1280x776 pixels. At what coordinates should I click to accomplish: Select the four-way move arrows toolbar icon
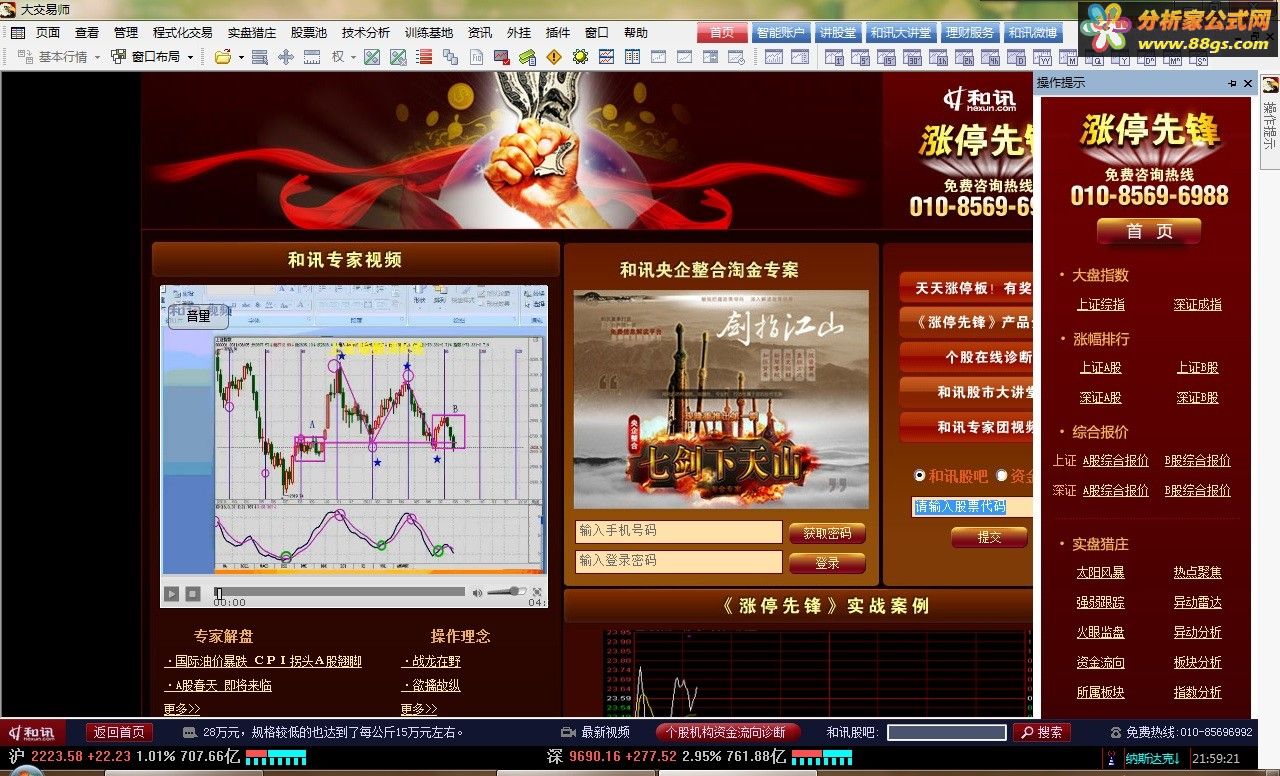click(286, 57)
